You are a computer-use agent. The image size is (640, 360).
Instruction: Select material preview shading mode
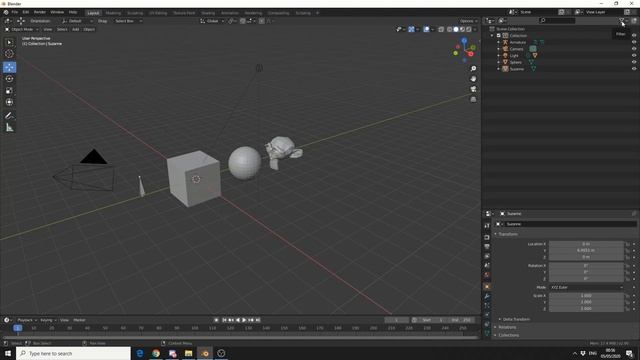[x=462, y=29]
